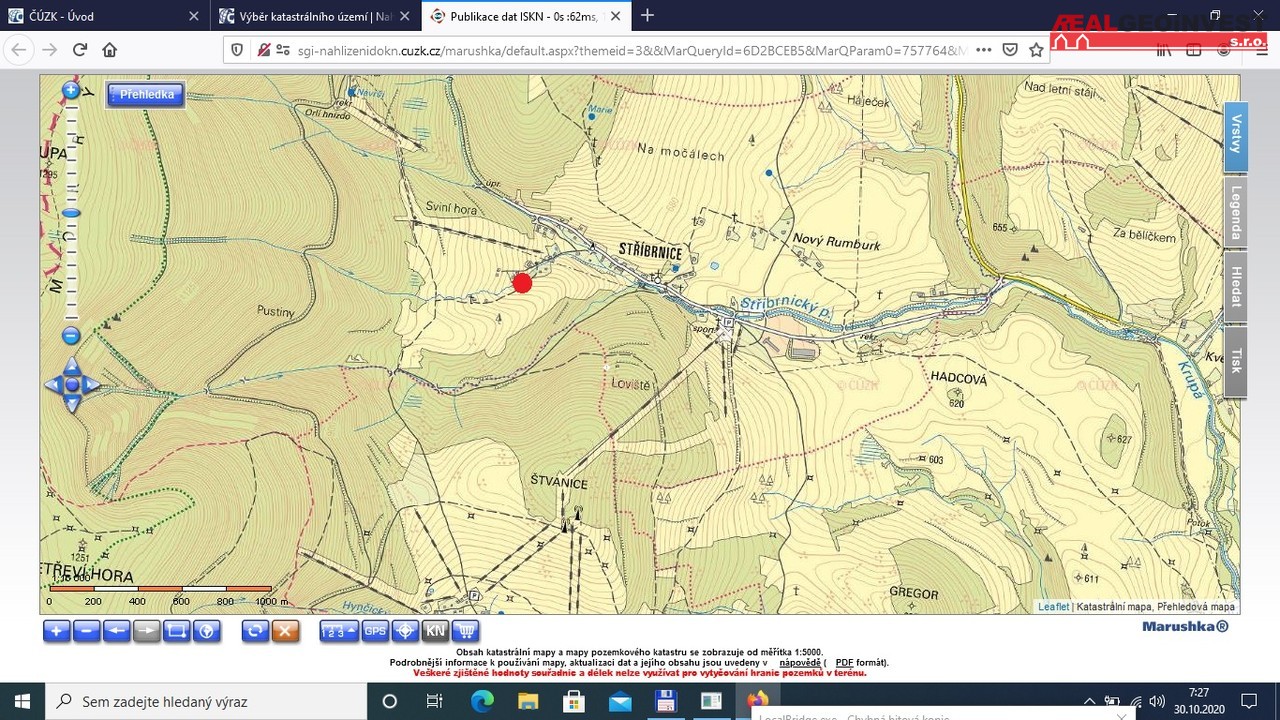Pan map up with the navigation pad

(72, 367)
